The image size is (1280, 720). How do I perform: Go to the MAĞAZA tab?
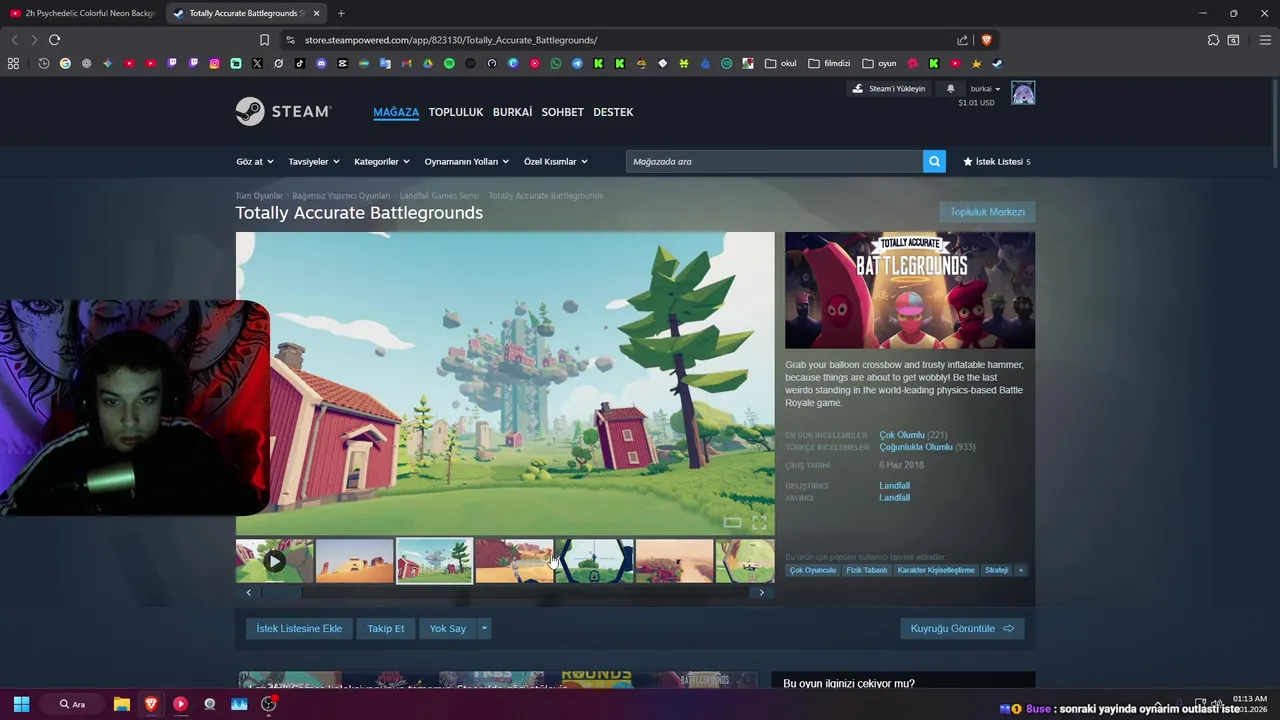click(396, 112)
